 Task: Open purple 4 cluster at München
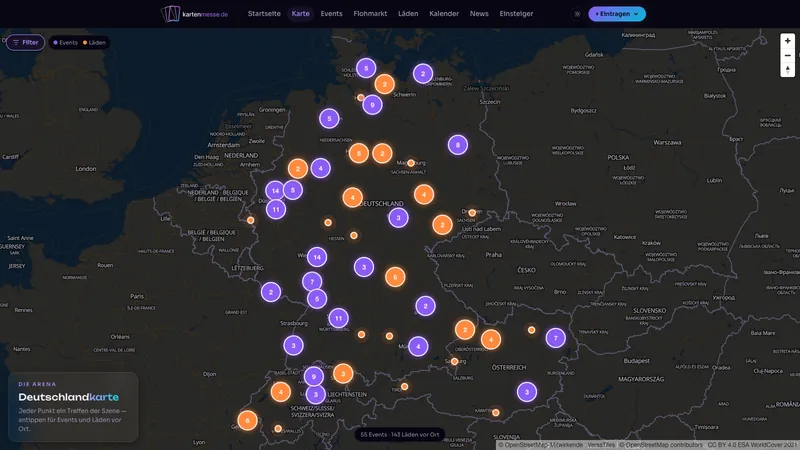pyautogui.click(x=418, y=346)
